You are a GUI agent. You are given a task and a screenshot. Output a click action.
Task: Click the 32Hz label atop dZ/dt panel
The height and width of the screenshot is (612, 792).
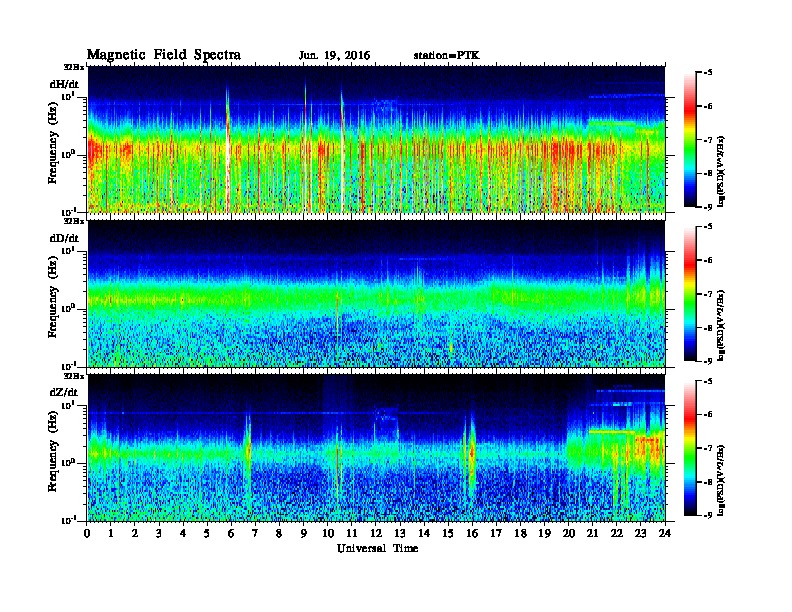74,376
